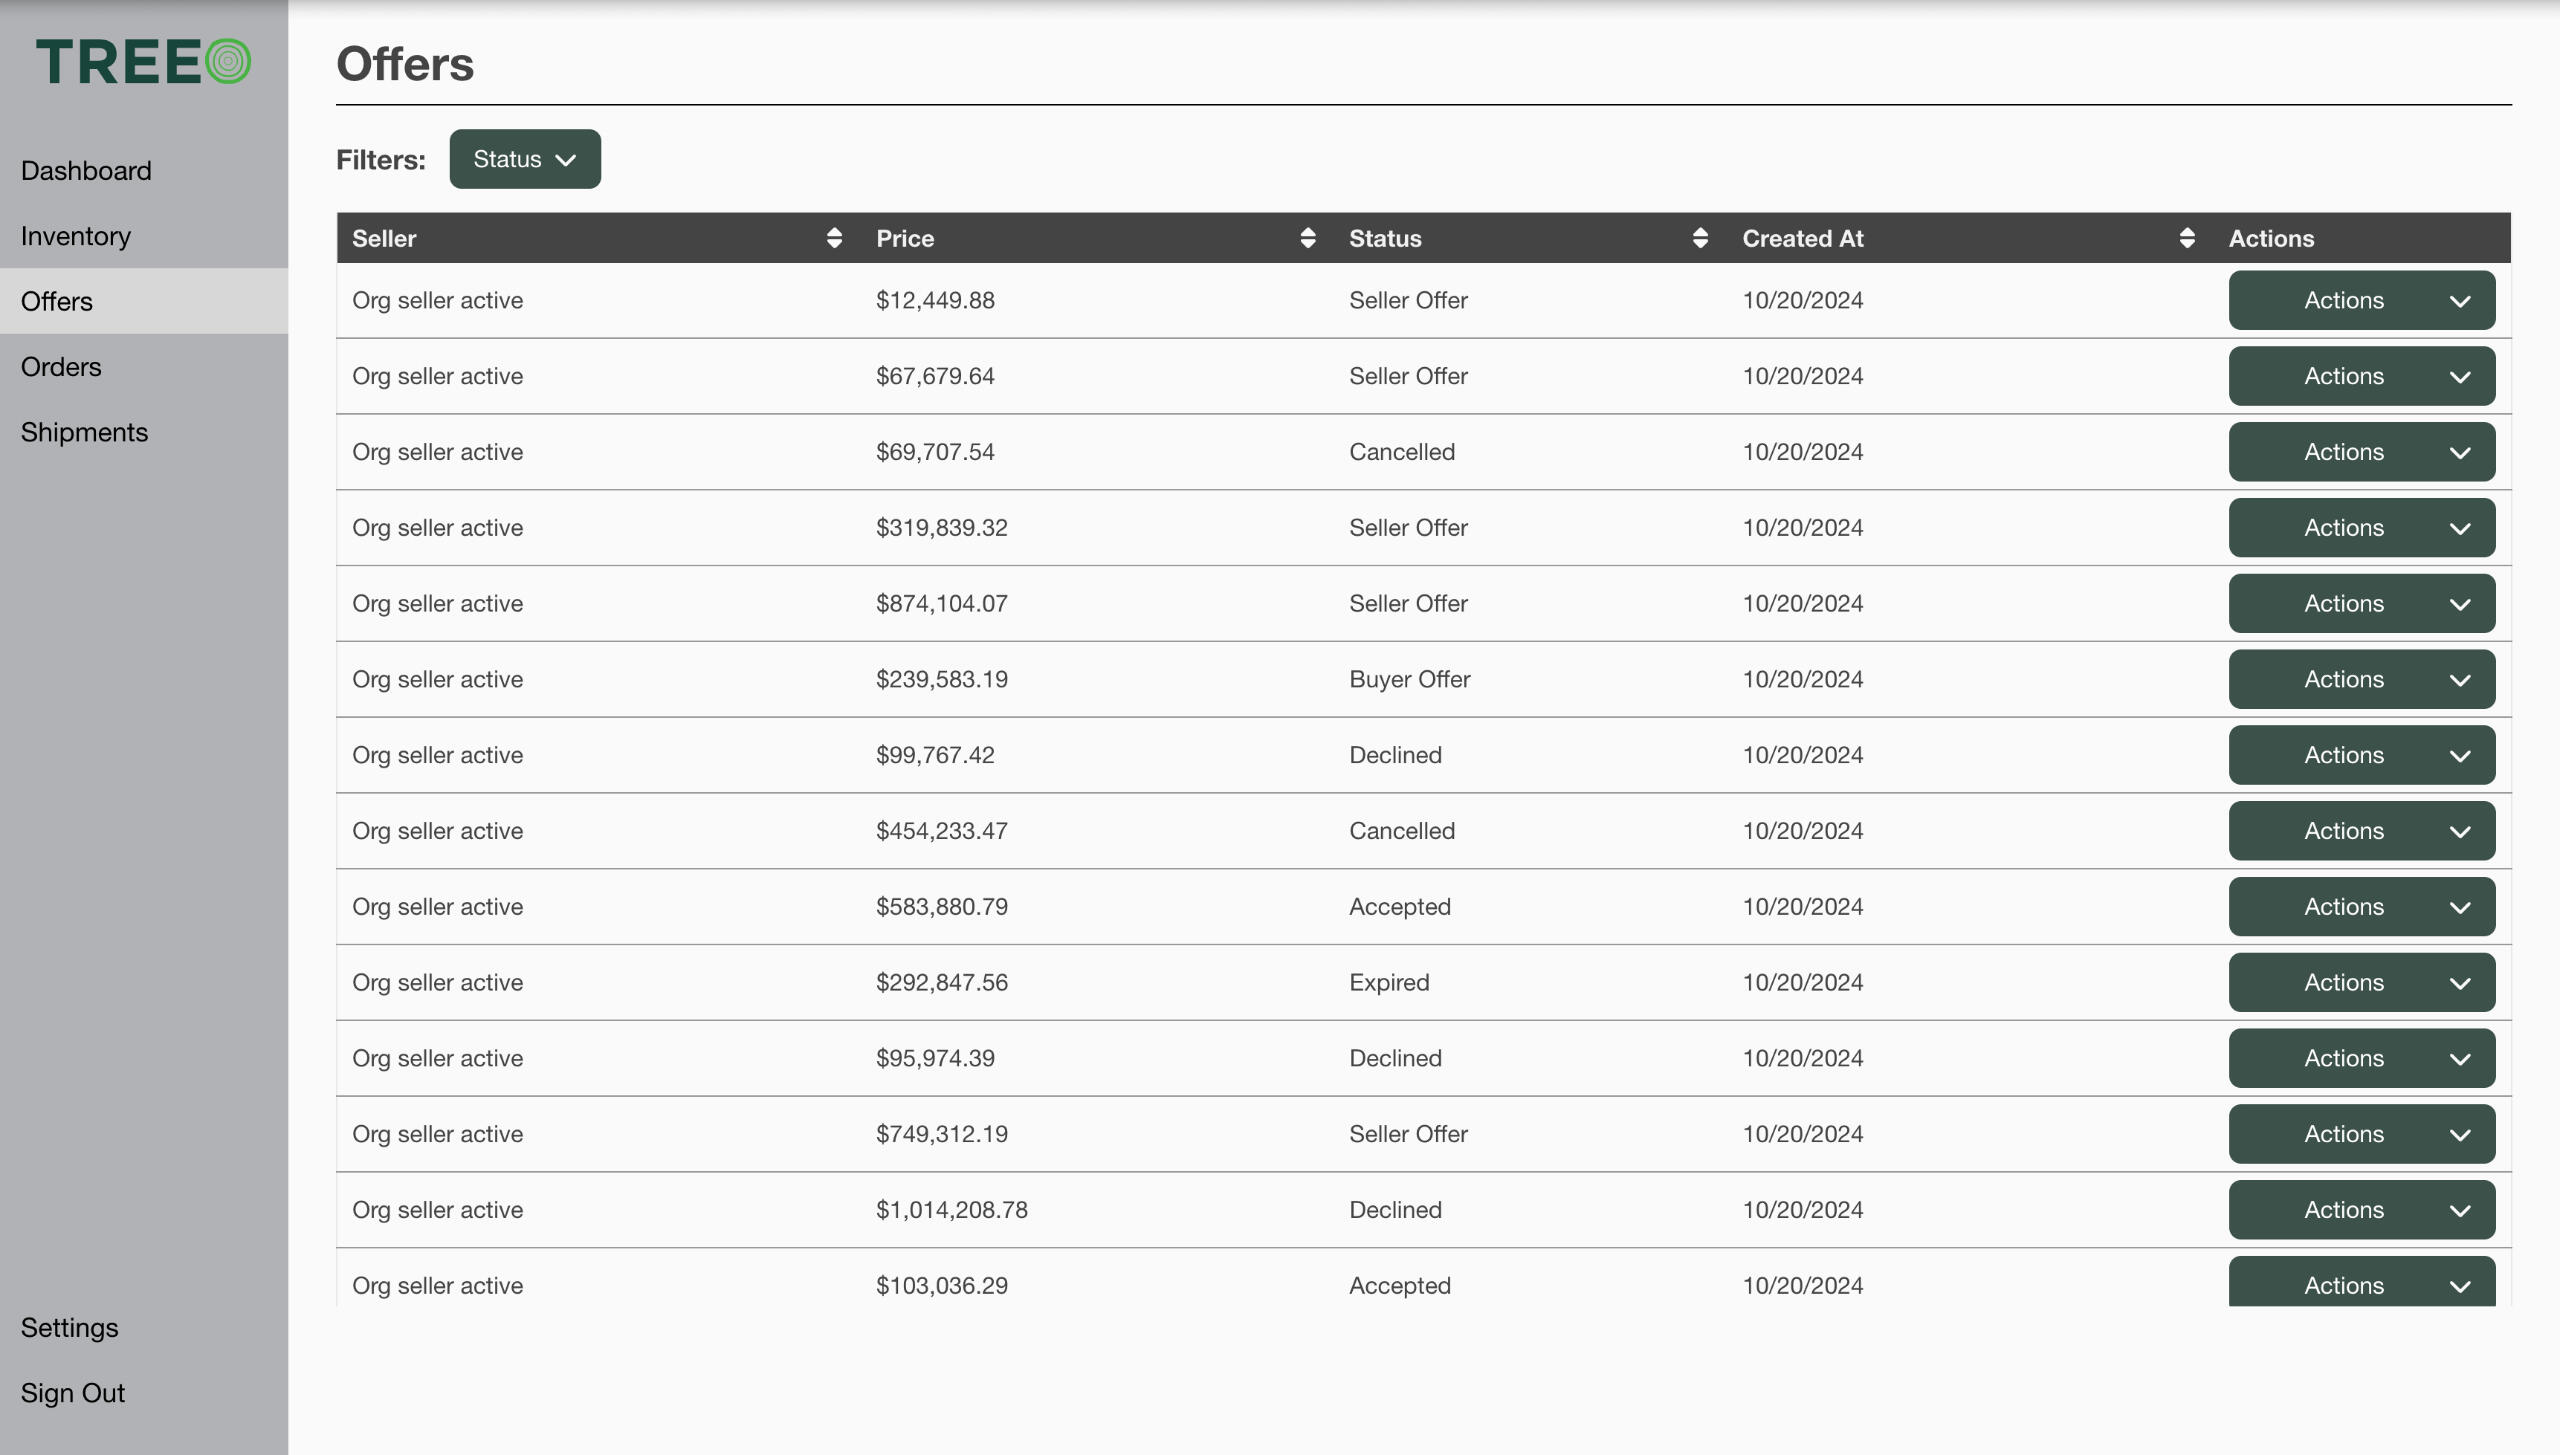Sort table by Status column arrows
The height and width of the screenshot is (1455, 2560).
[1699, 238]
